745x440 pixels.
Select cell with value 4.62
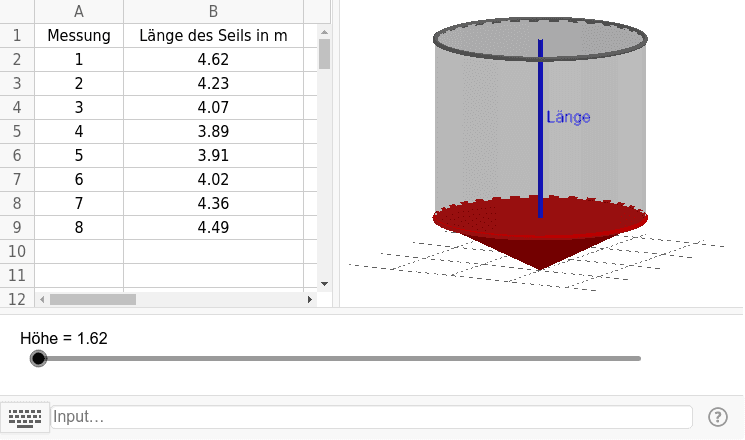213,59
